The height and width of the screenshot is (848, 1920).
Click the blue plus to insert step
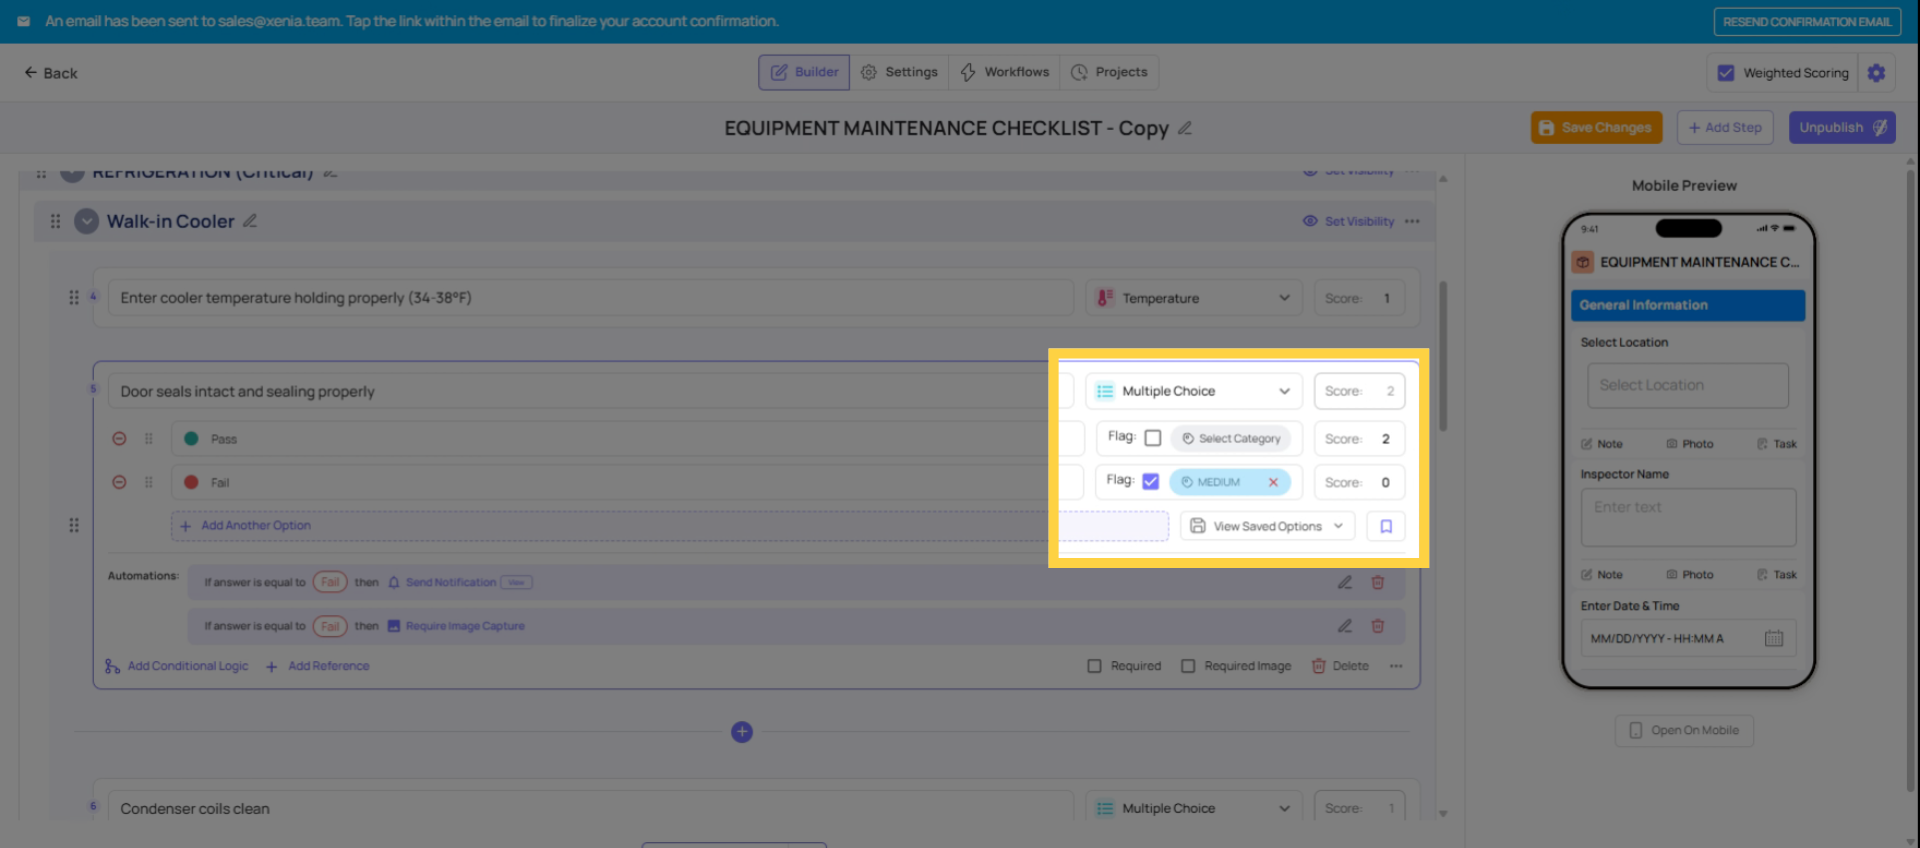pyautogui.click(x=742, y=732)
